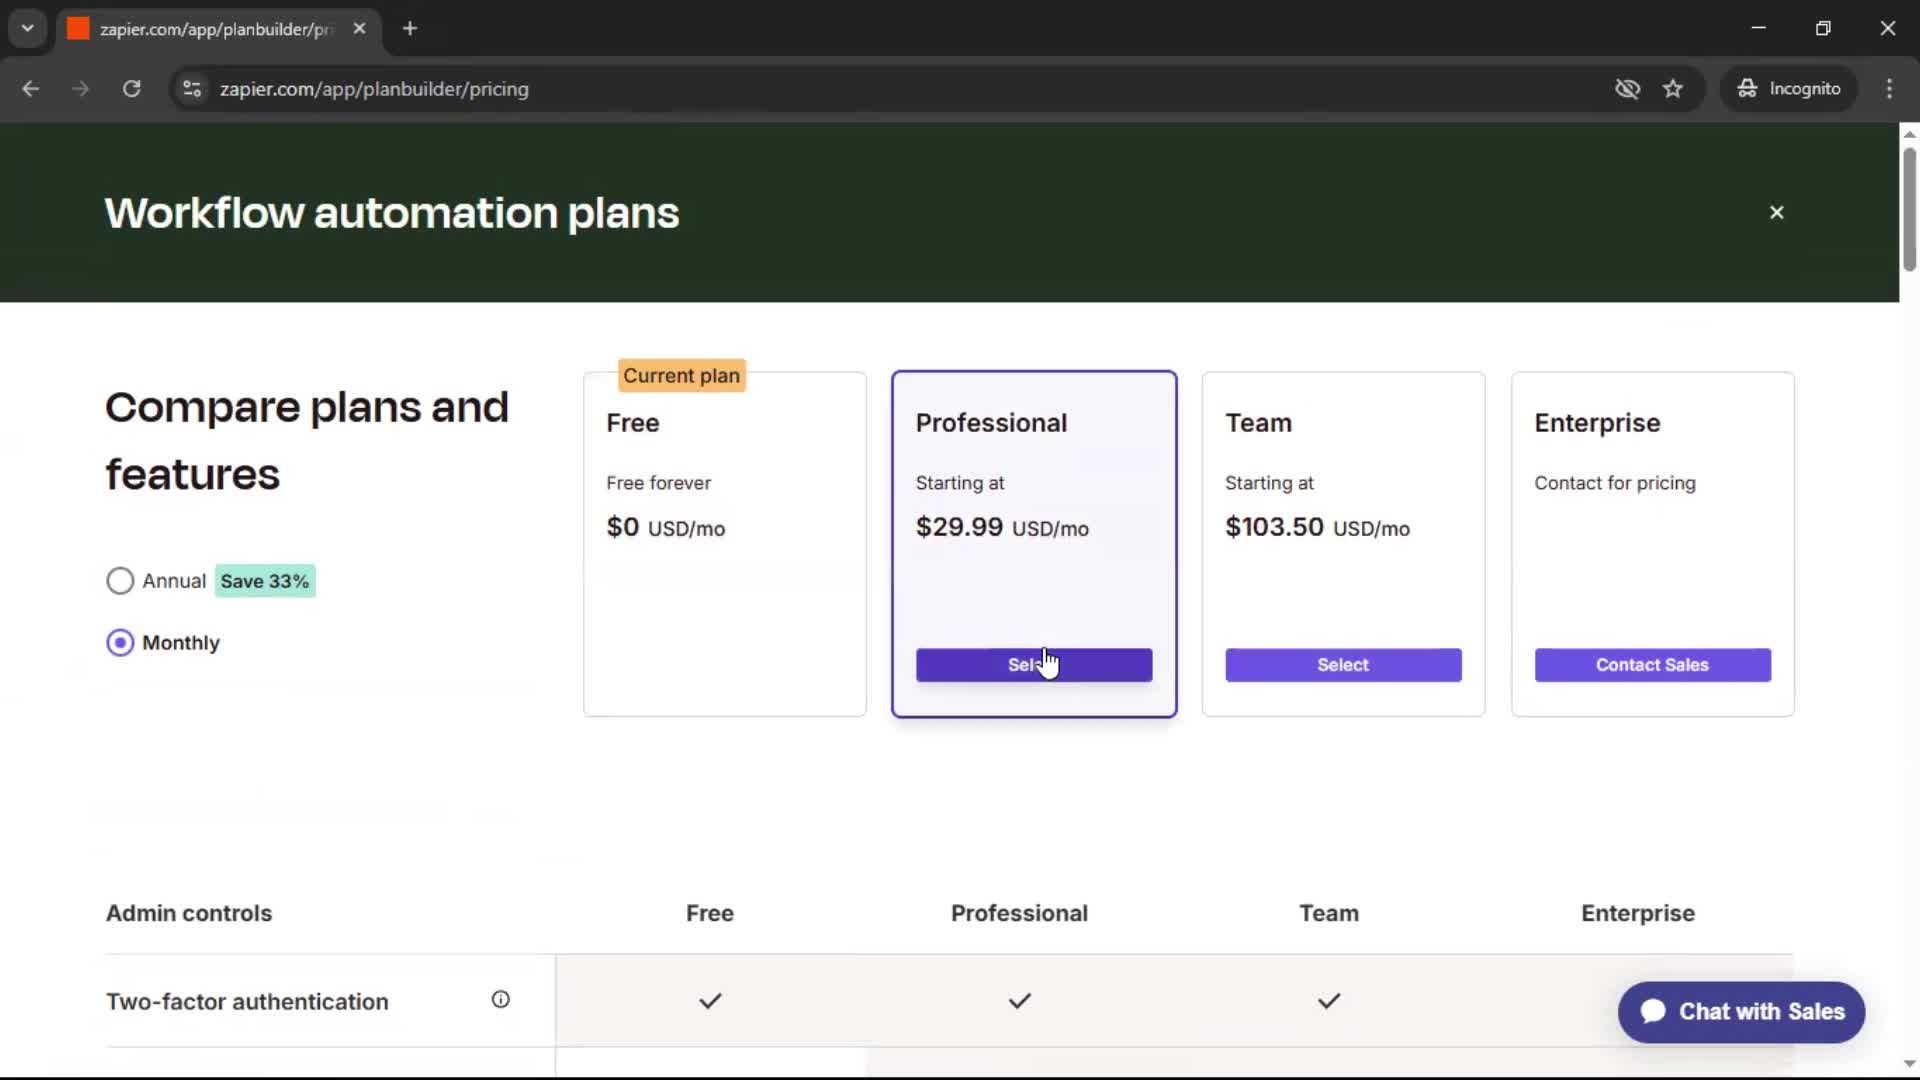Click the Two-factor authentication row label

pos(247,1001)
